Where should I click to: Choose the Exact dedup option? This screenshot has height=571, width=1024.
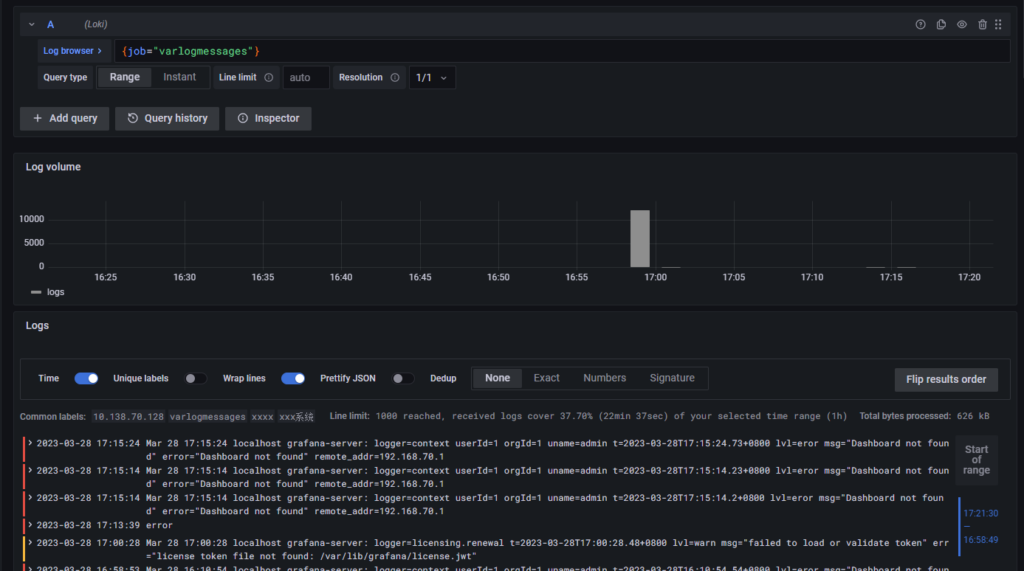[546, 378]
